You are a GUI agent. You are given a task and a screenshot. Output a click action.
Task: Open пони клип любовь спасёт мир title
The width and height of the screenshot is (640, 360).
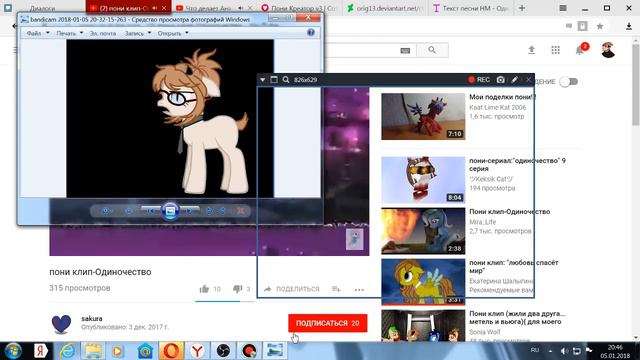click(x=513, y=267)
